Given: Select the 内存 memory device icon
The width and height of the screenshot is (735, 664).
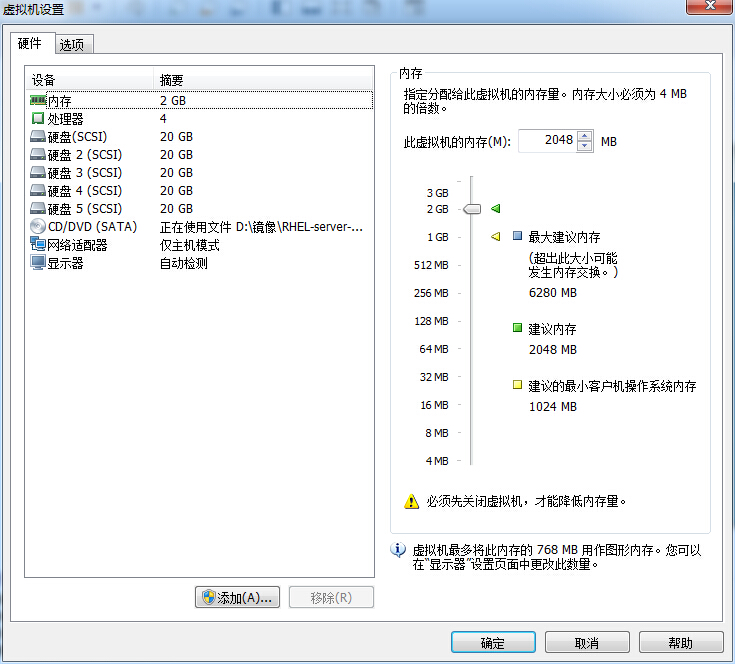Looking at the screenshot, I should point(38,100).
